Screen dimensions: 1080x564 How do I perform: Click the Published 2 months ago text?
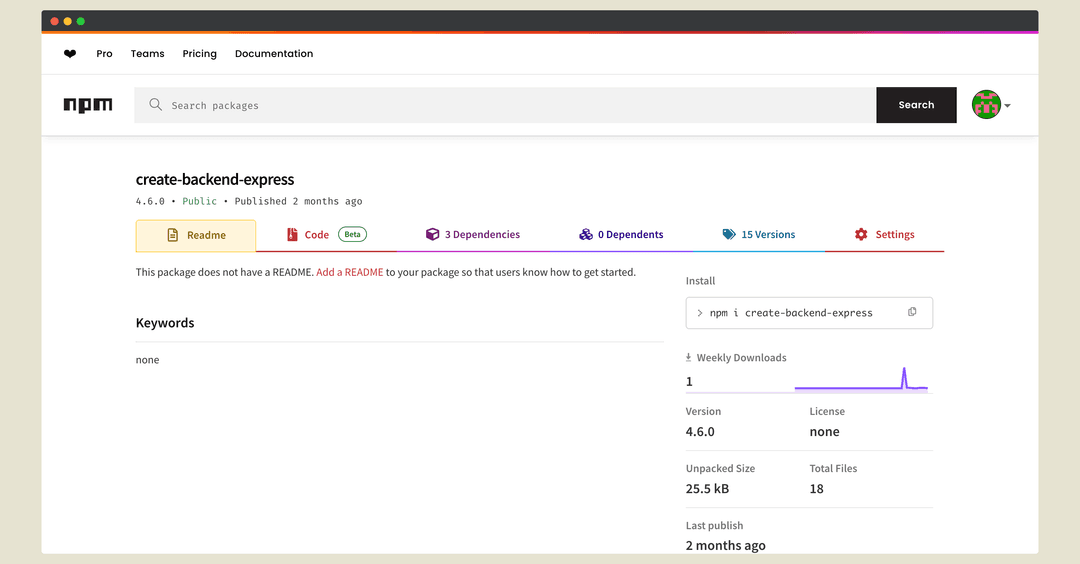click(x=298, y=201)
